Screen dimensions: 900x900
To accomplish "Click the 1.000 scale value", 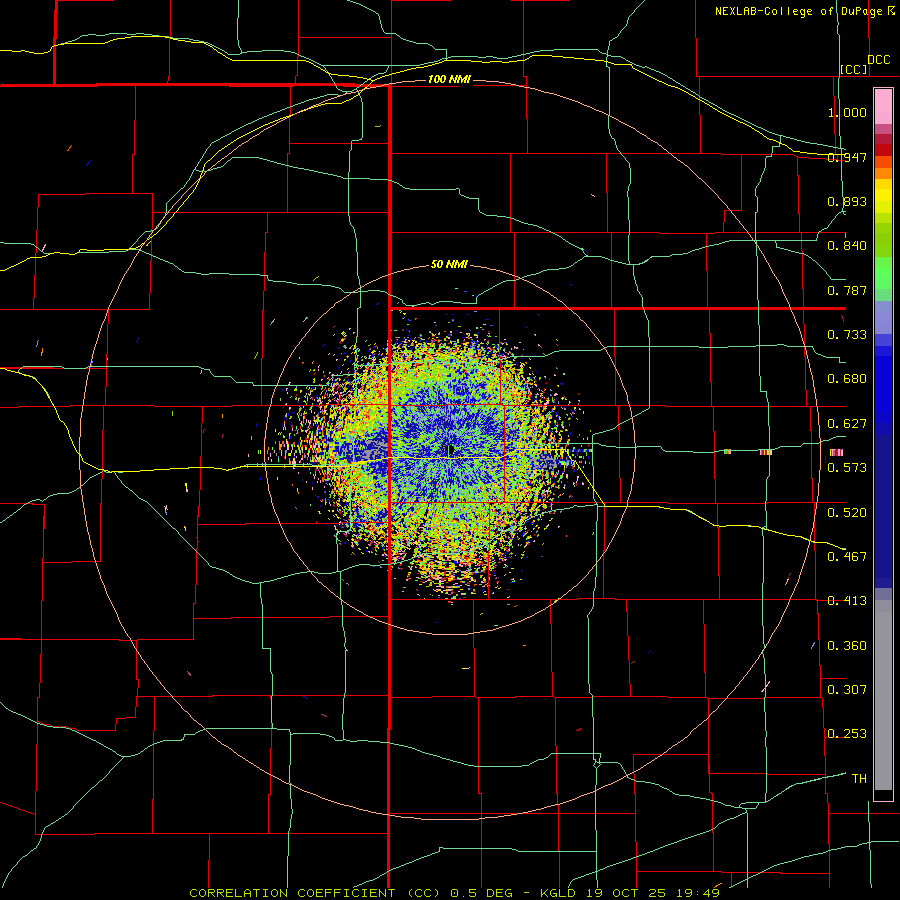I will [847, 112].
